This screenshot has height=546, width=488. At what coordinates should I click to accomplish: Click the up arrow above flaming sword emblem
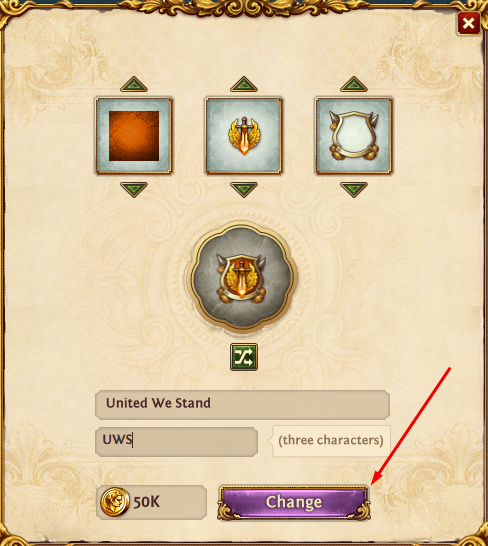coord(244,84)
